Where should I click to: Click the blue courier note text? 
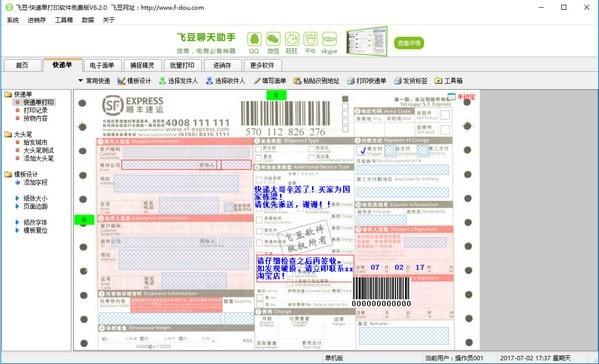pyautogui.click(x=302, y=197)
